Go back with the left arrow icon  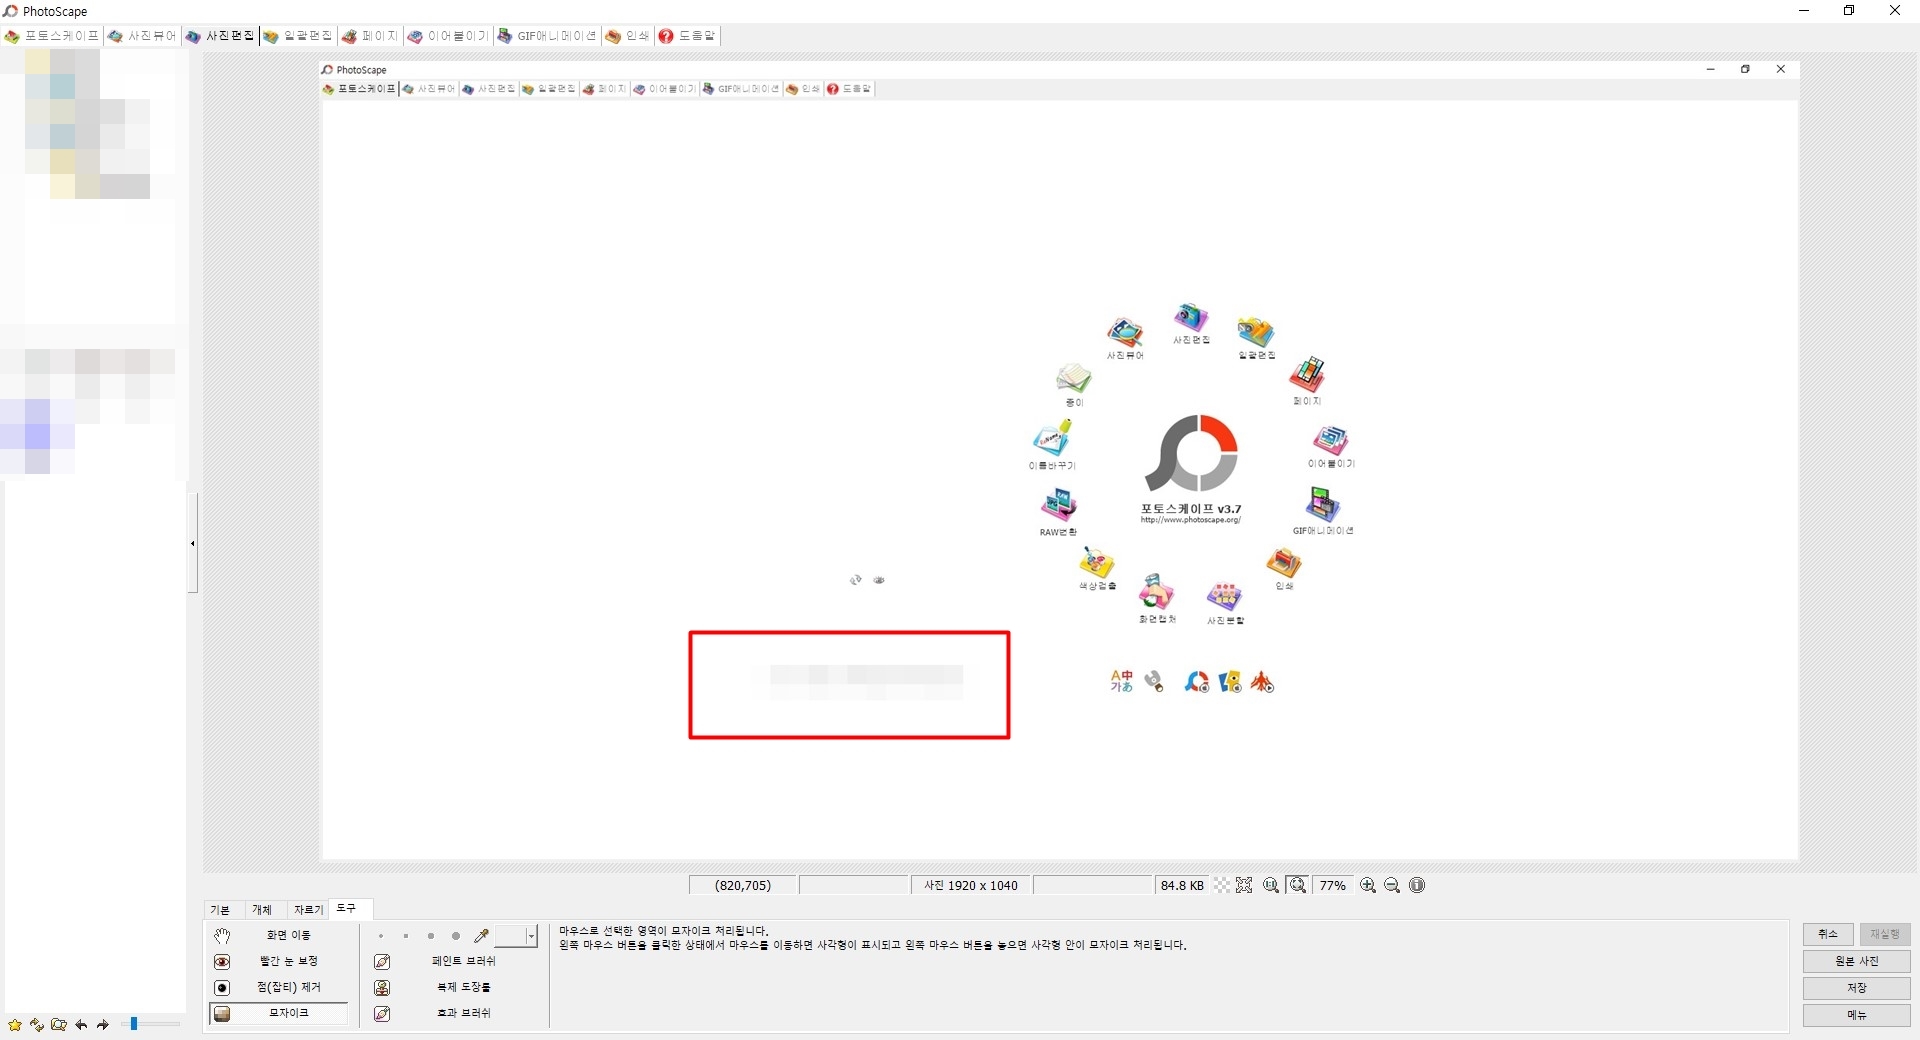[x=81, y=1025]
